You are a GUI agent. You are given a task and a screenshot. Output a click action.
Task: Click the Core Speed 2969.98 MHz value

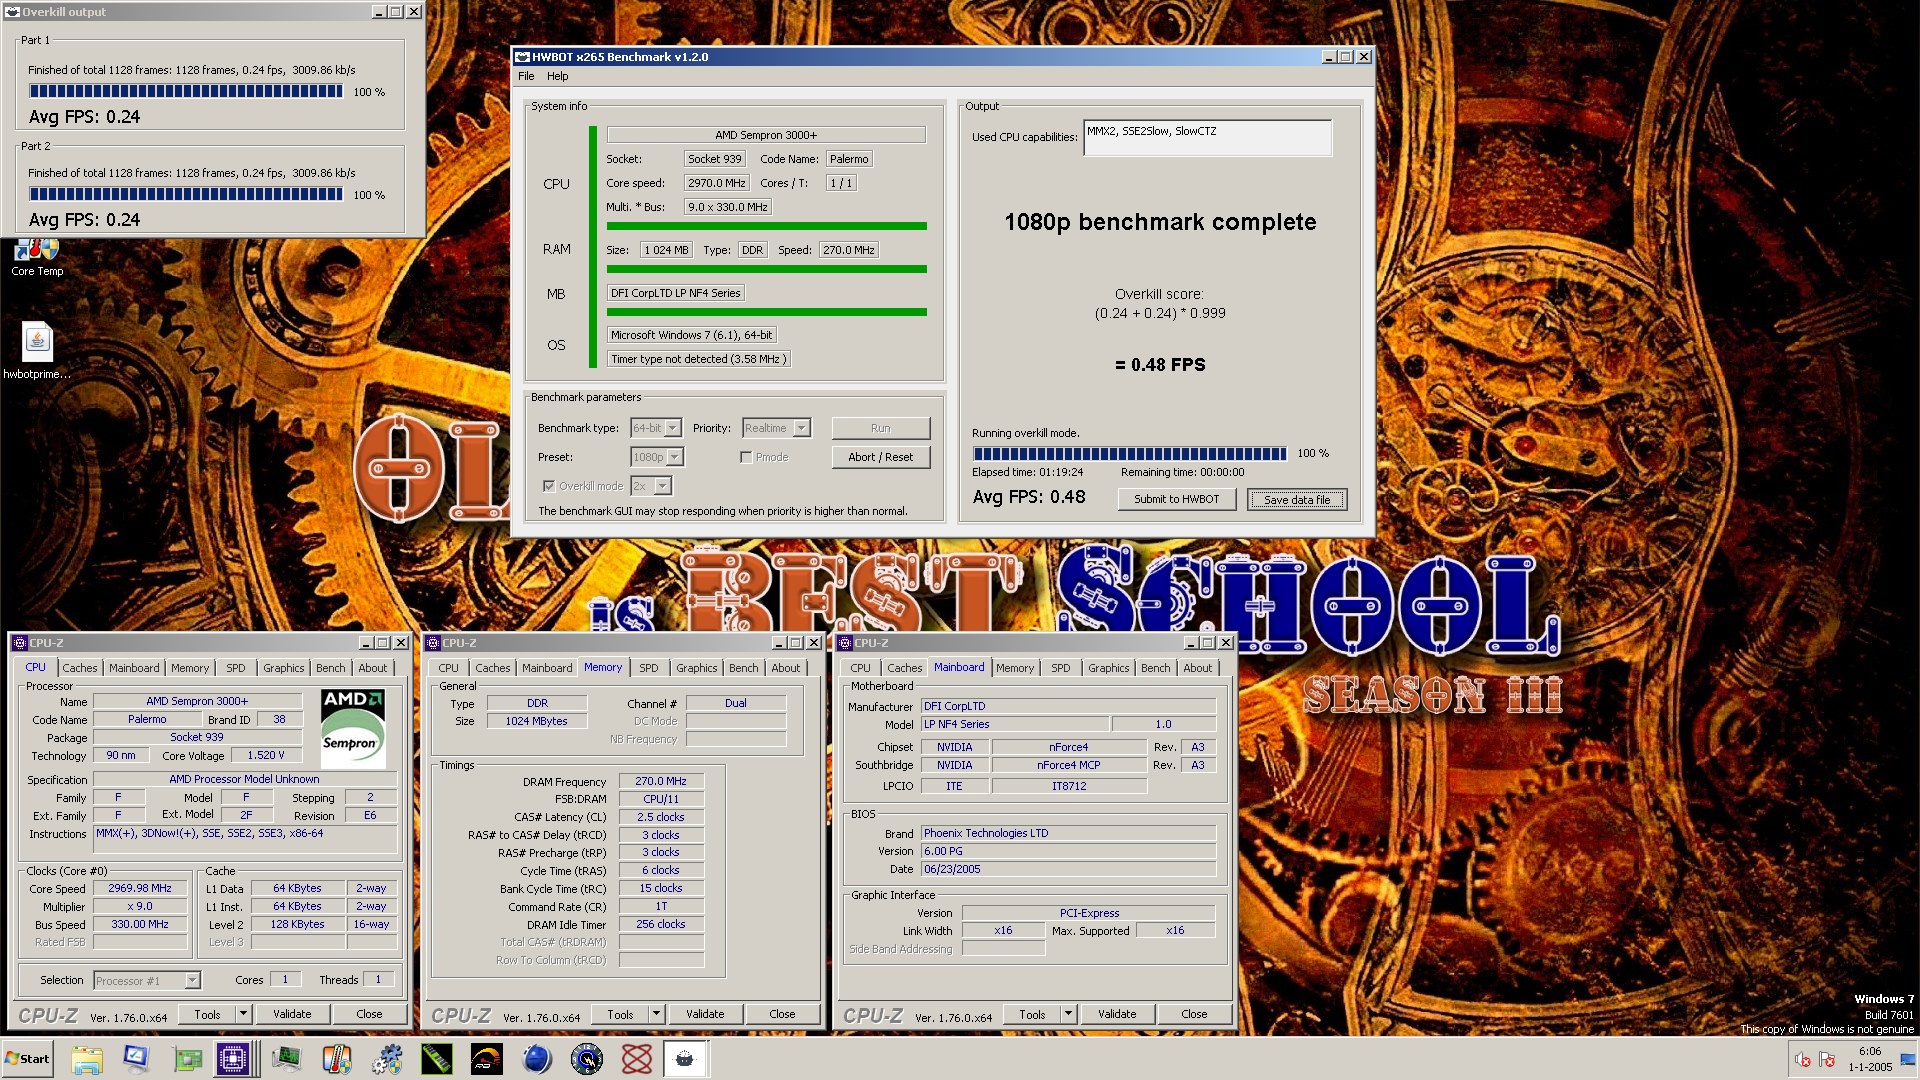click(x=140, y=888)
